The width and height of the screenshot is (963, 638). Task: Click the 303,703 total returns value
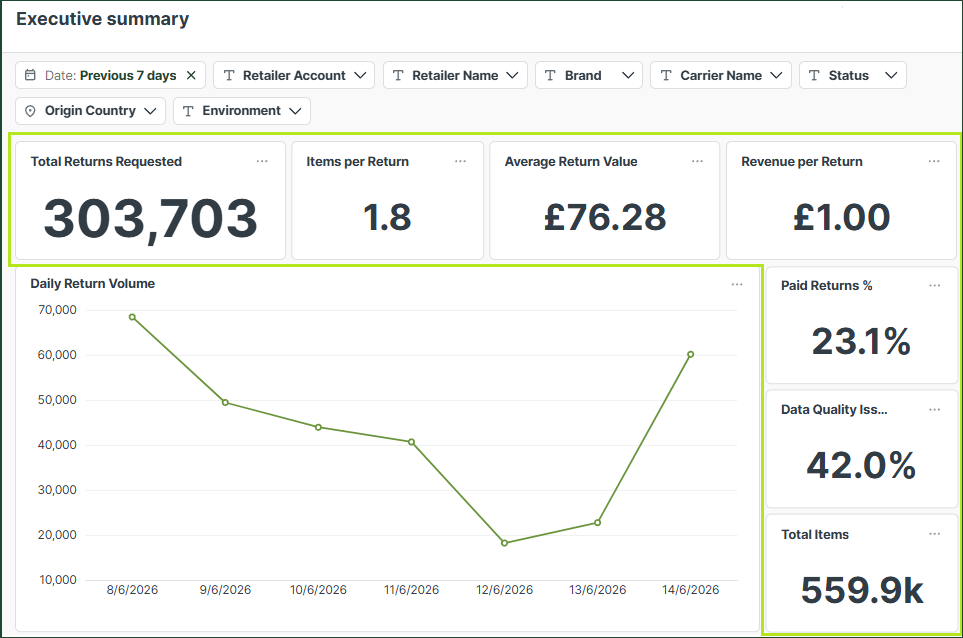150,219
